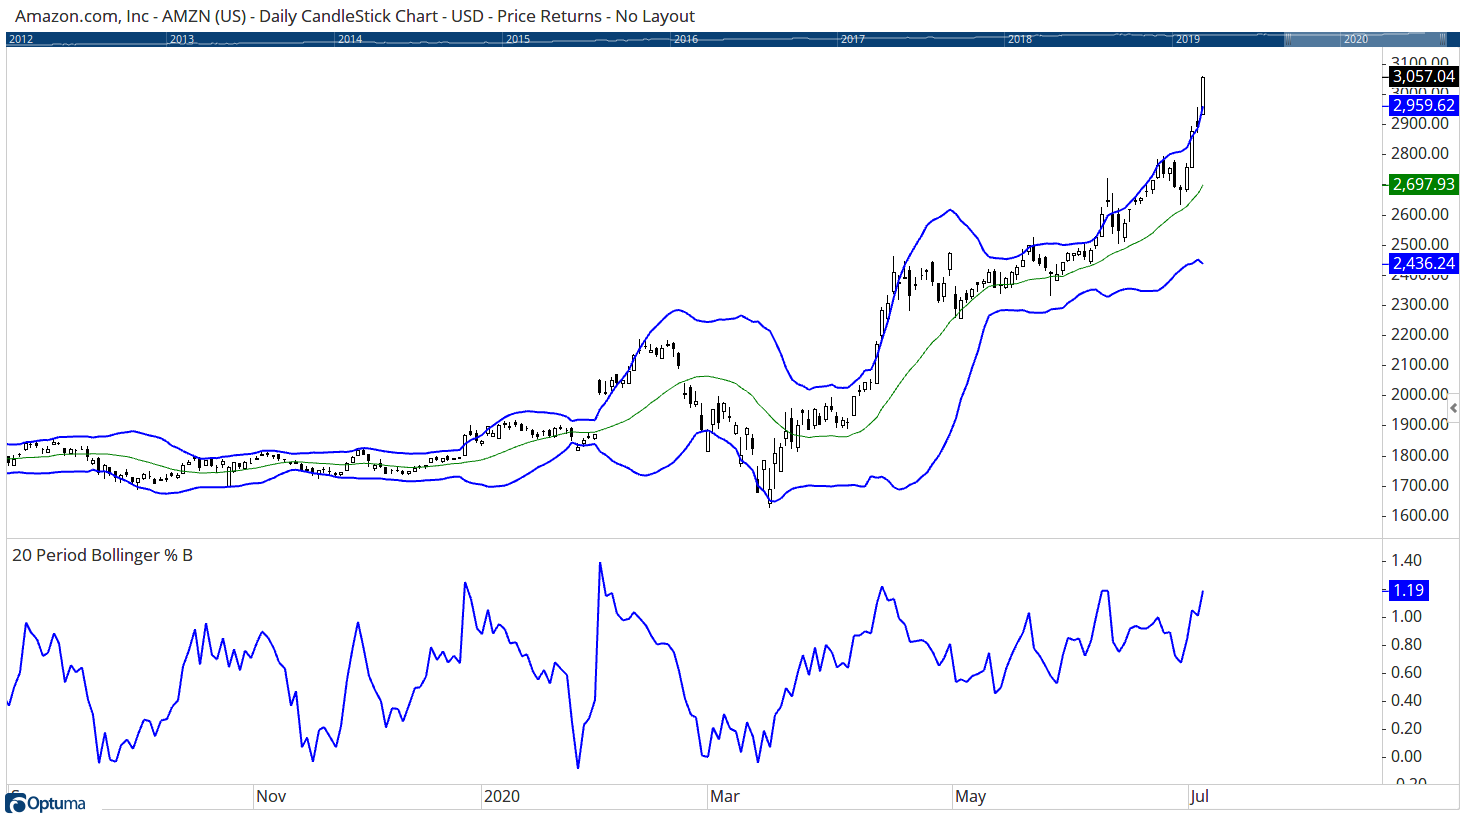The height and width of the screenshot is (817, 1466).
Task: Jump to 2016 in the timeline bar
Action: click(686, 40)
